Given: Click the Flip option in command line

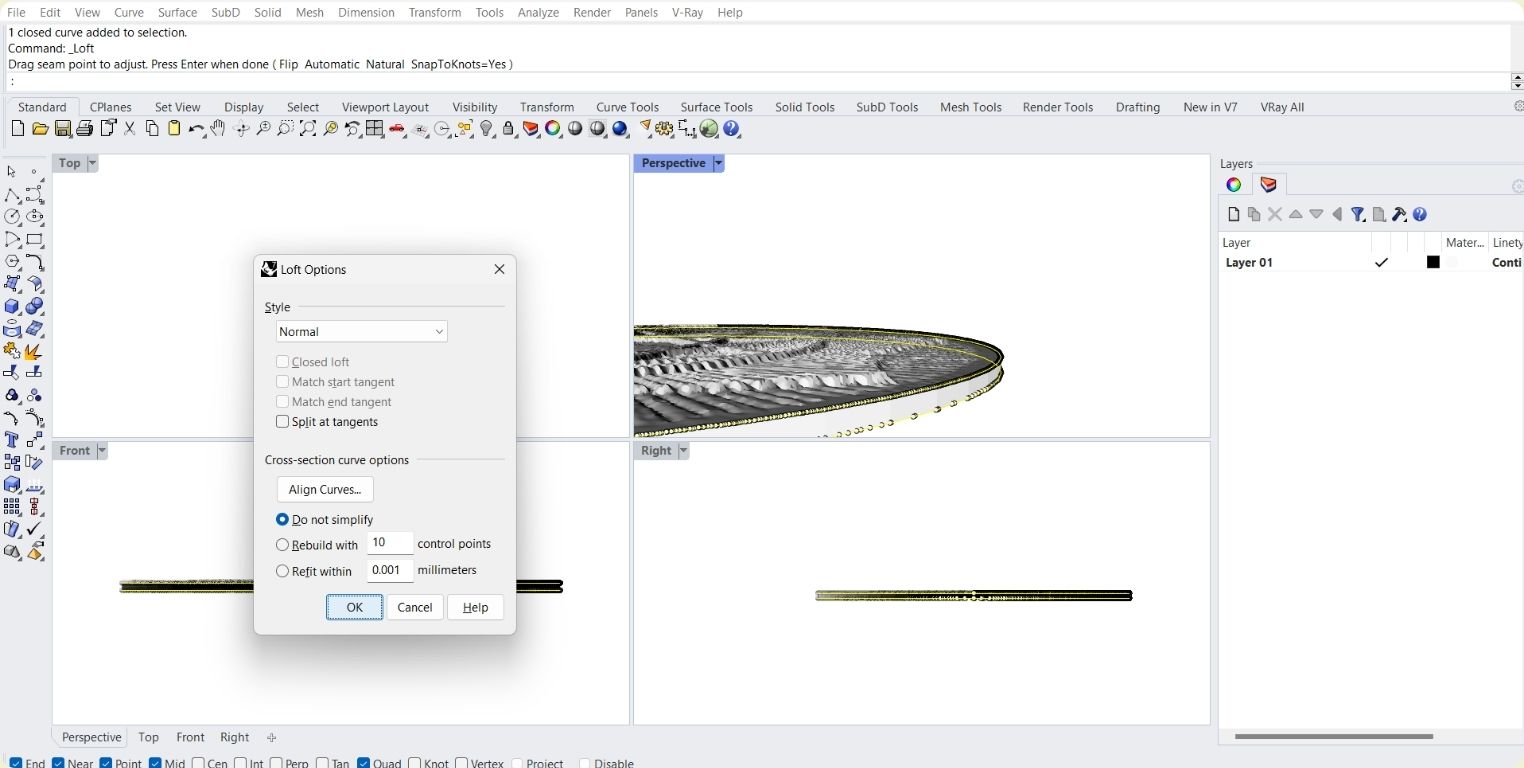Looking at the screenshot, I should (288, 64).
